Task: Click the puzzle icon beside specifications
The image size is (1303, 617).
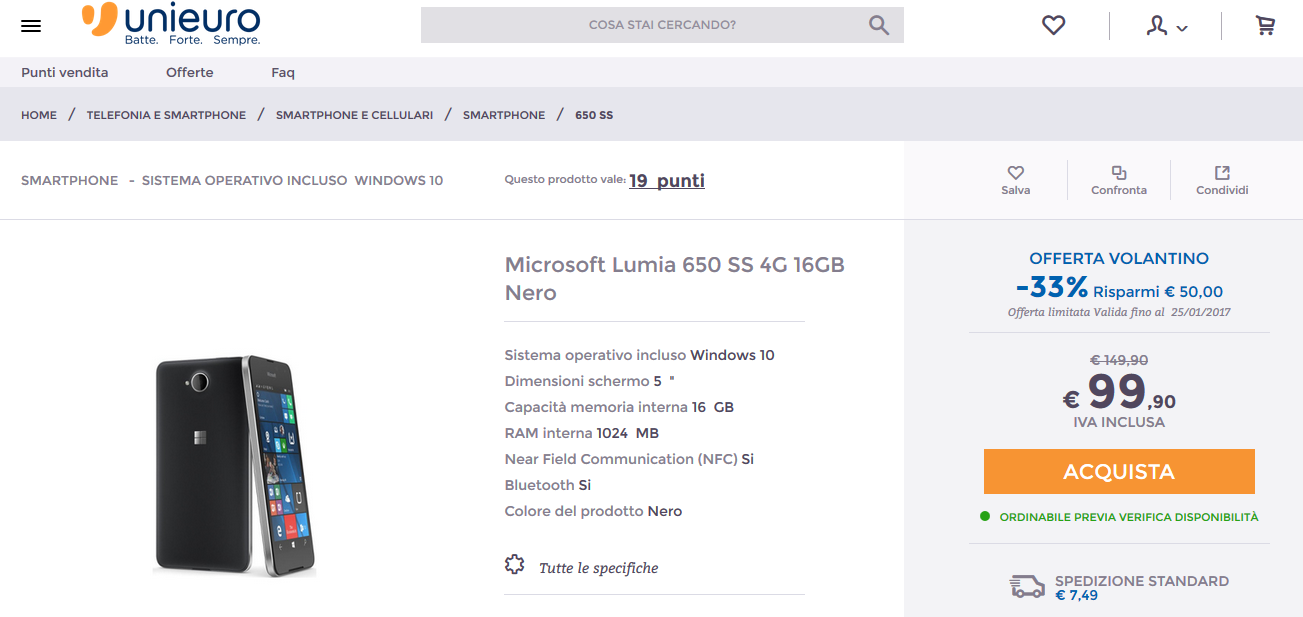Action: point(515,565)
